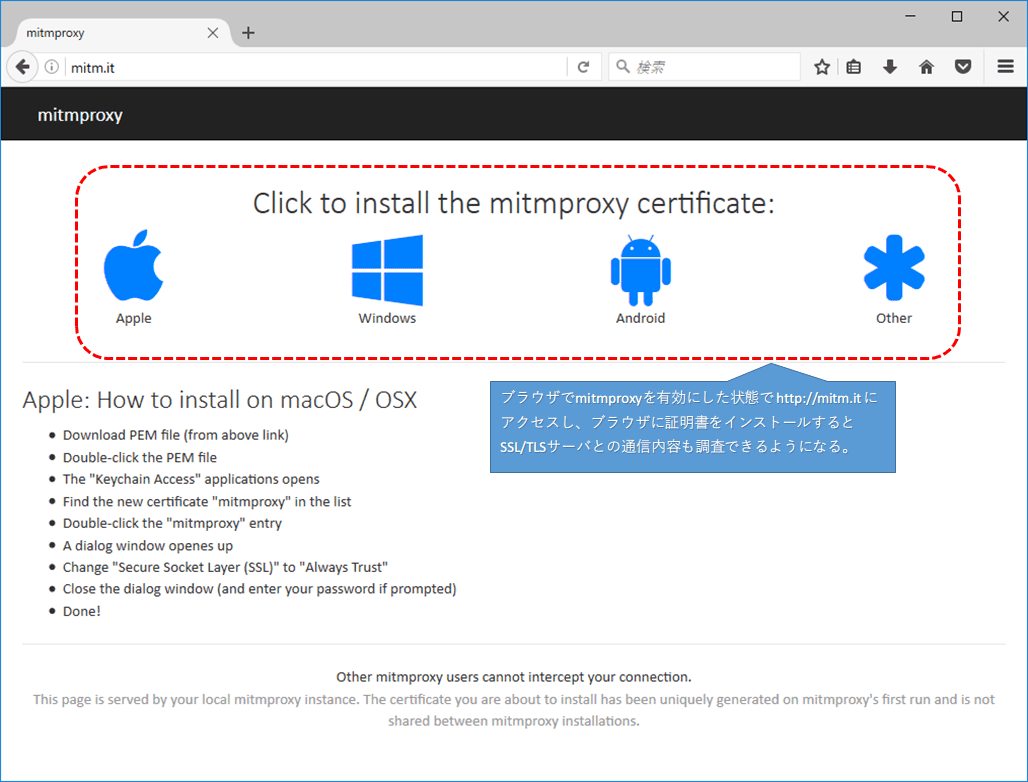The image size is (1028, 782).
Task: Click the Android robot certificate icon
Action: click(x=641, y=270)
